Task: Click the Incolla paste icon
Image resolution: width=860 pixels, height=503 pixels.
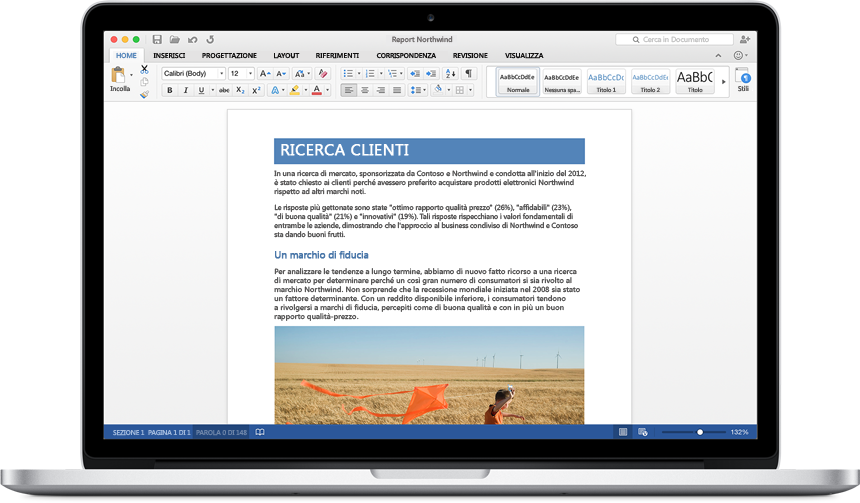Action: point(118,75)
